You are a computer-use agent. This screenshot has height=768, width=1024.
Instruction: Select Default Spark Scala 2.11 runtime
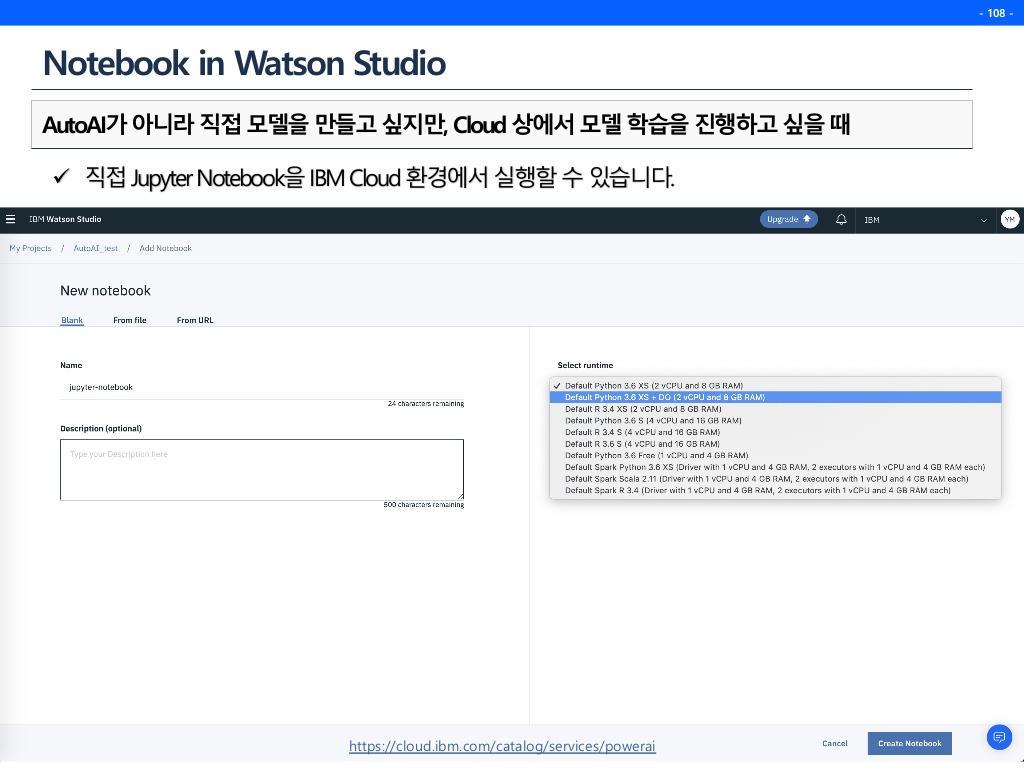click(x=766, y=479)
